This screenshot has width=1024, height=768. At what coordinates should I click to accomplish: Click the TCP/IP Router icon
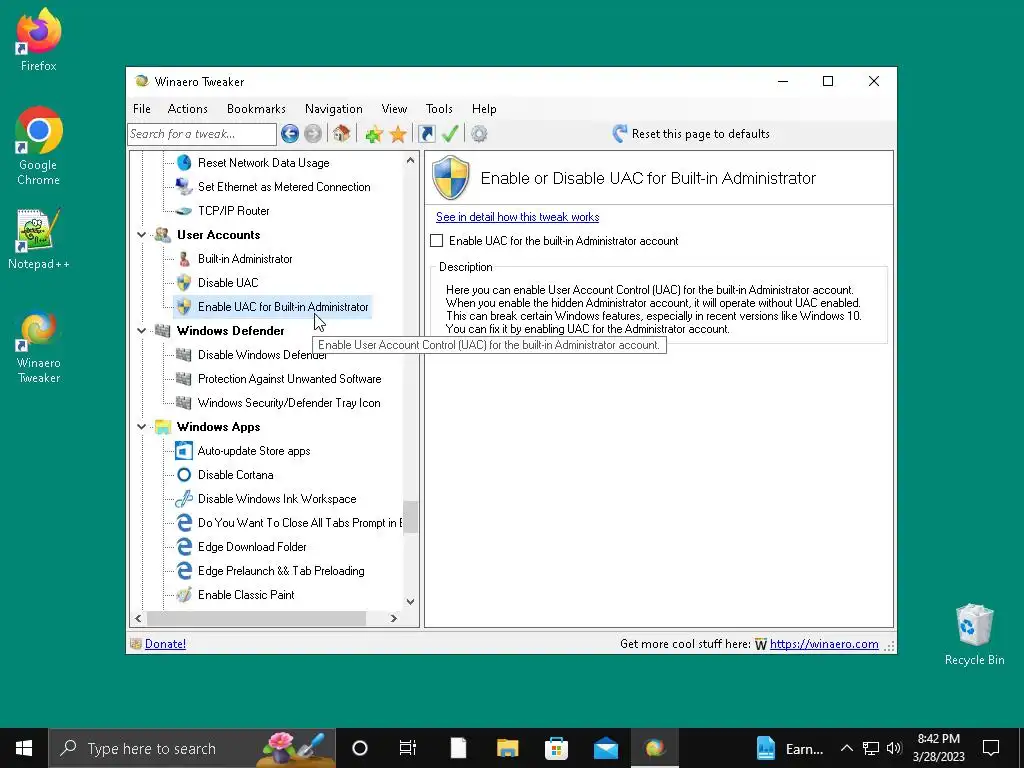coord(184,211)
